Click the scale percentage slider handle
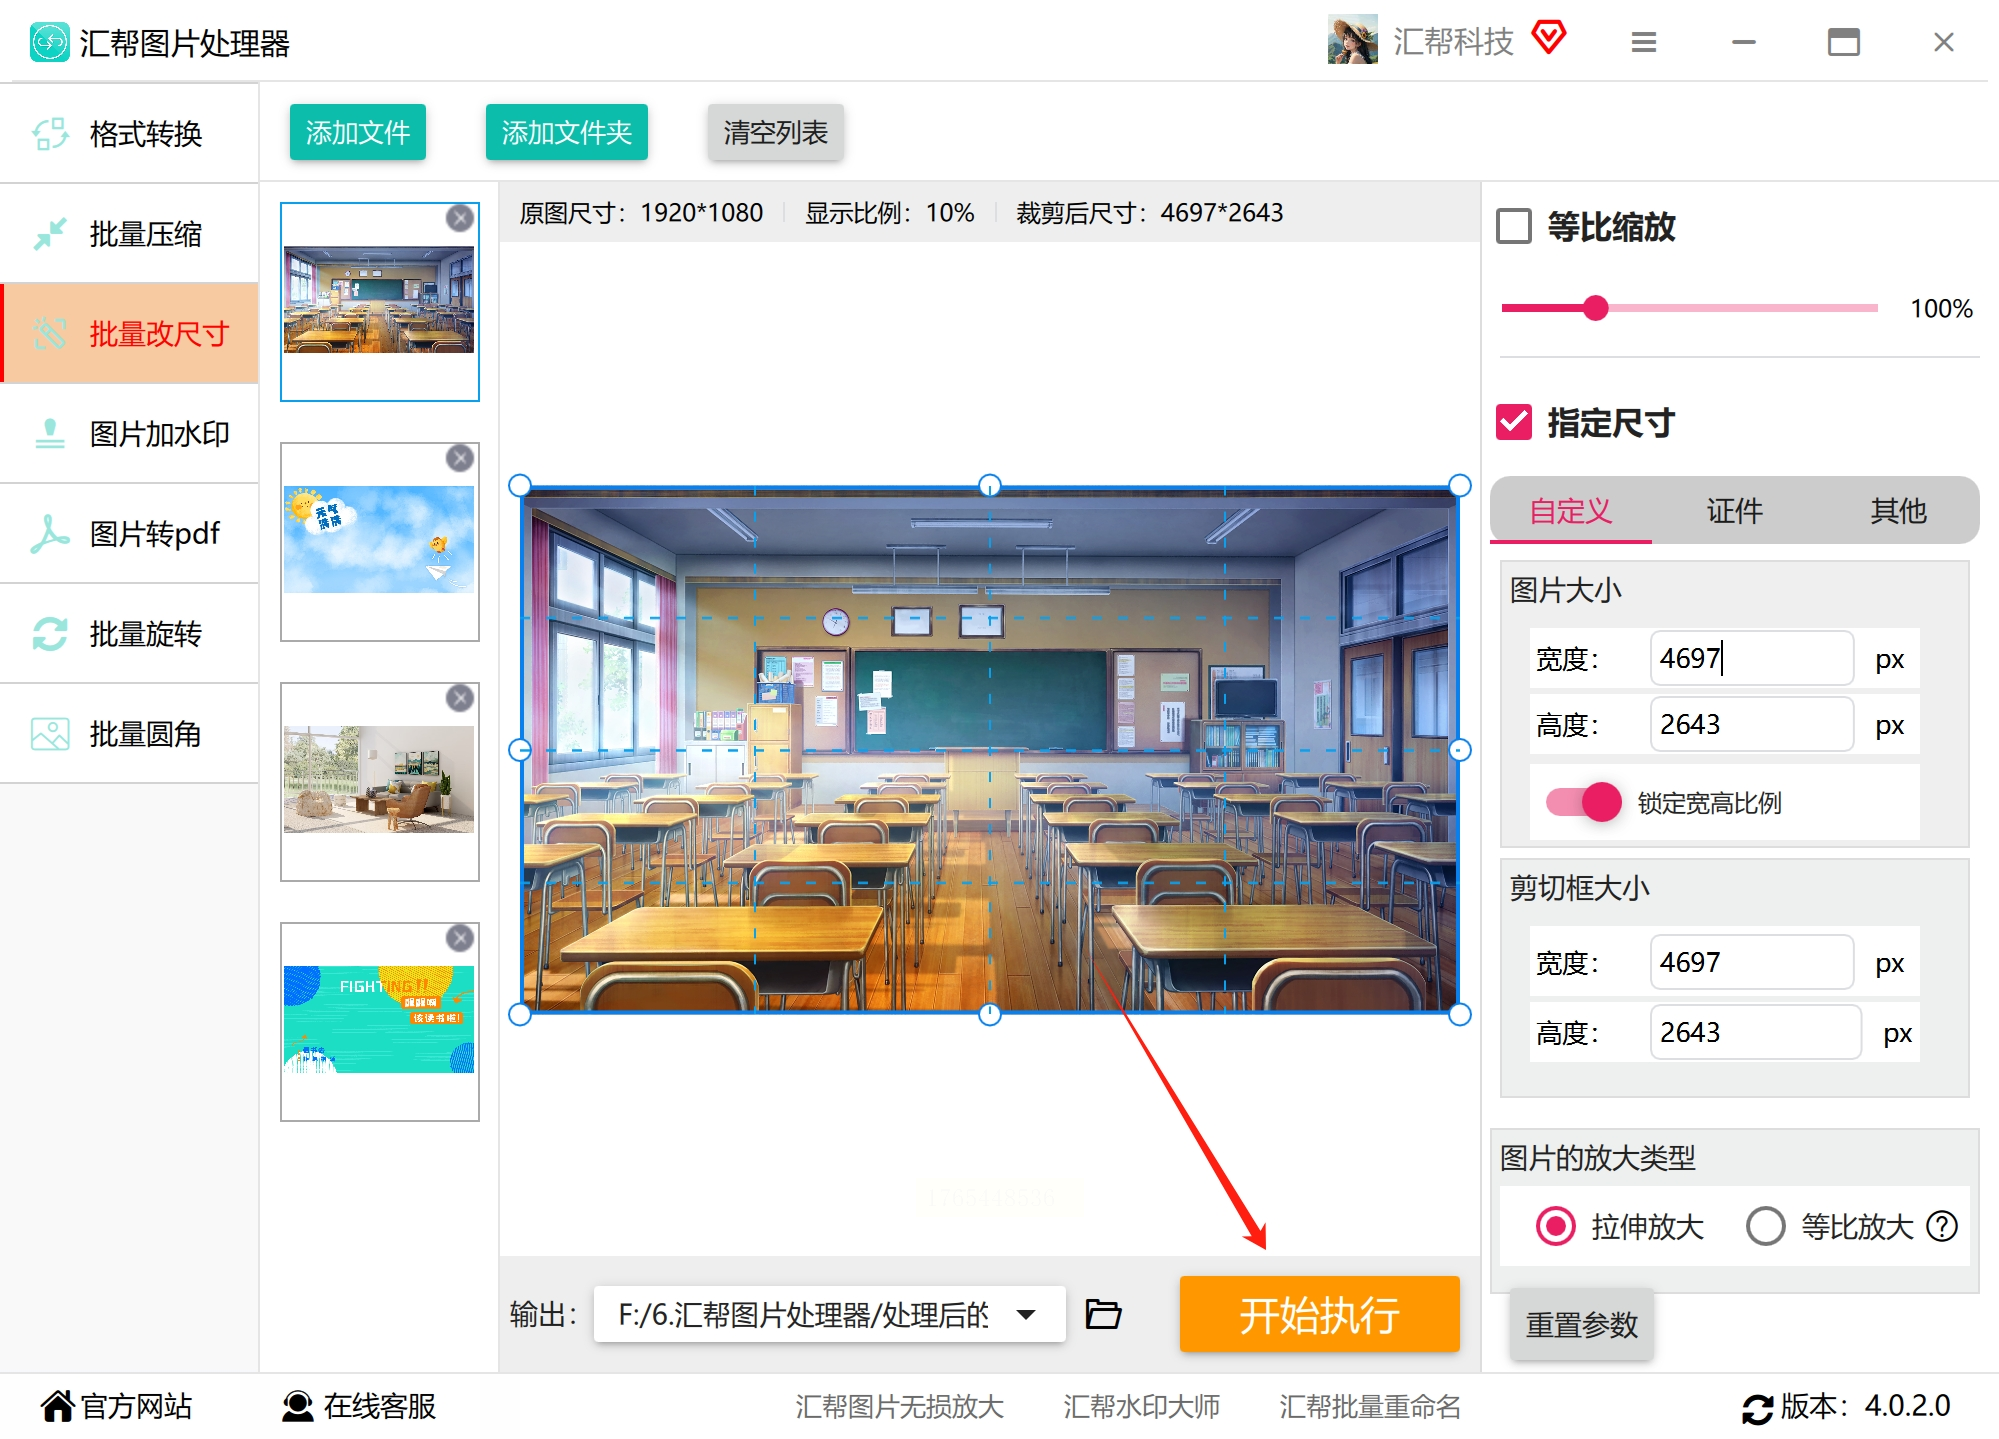Screen dimensions: 1999x1439 pyautogui.click(x=1596, y=308)
